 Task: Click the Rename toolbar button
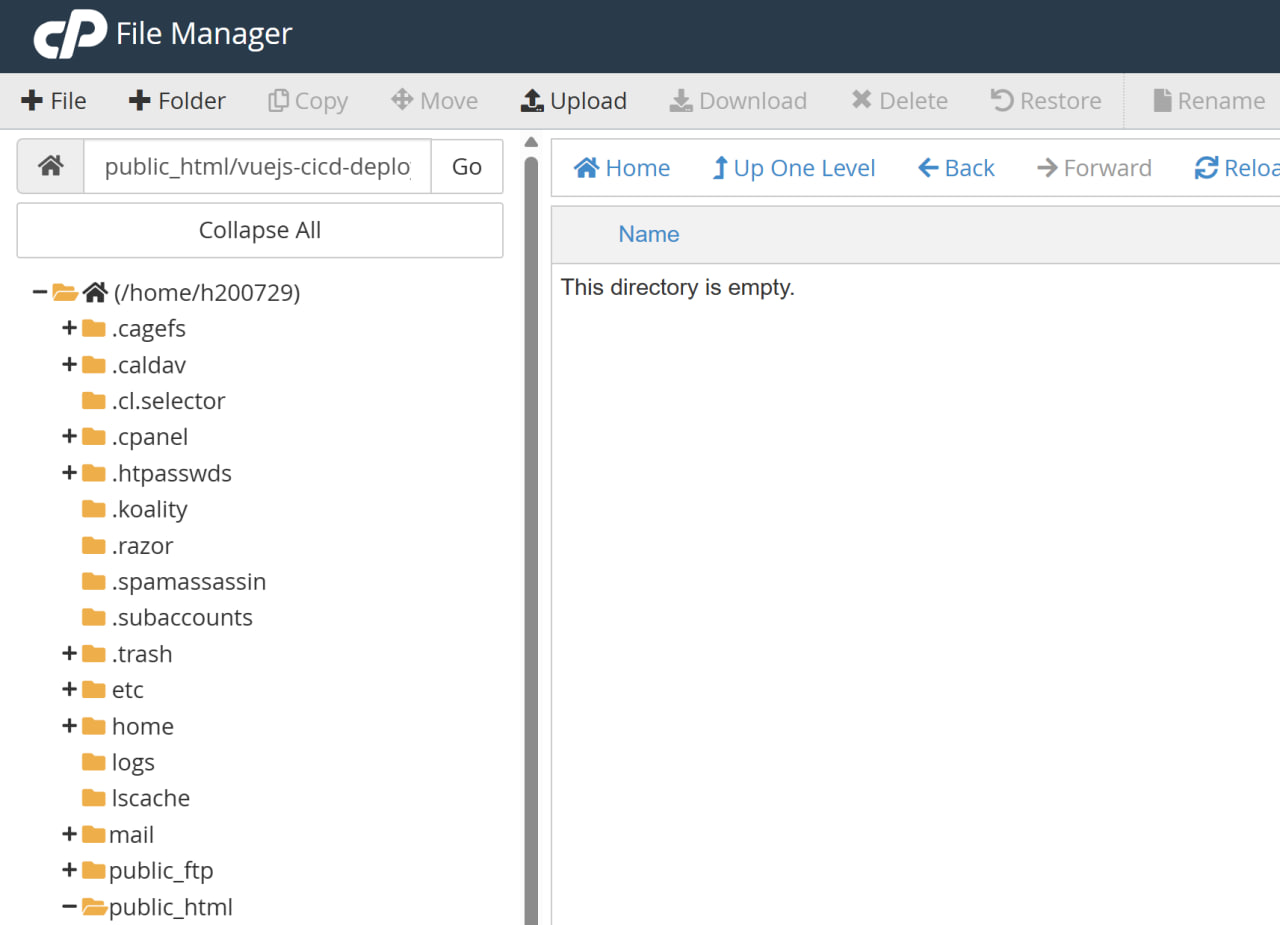pyautogui.click(x=1209, y=101)
